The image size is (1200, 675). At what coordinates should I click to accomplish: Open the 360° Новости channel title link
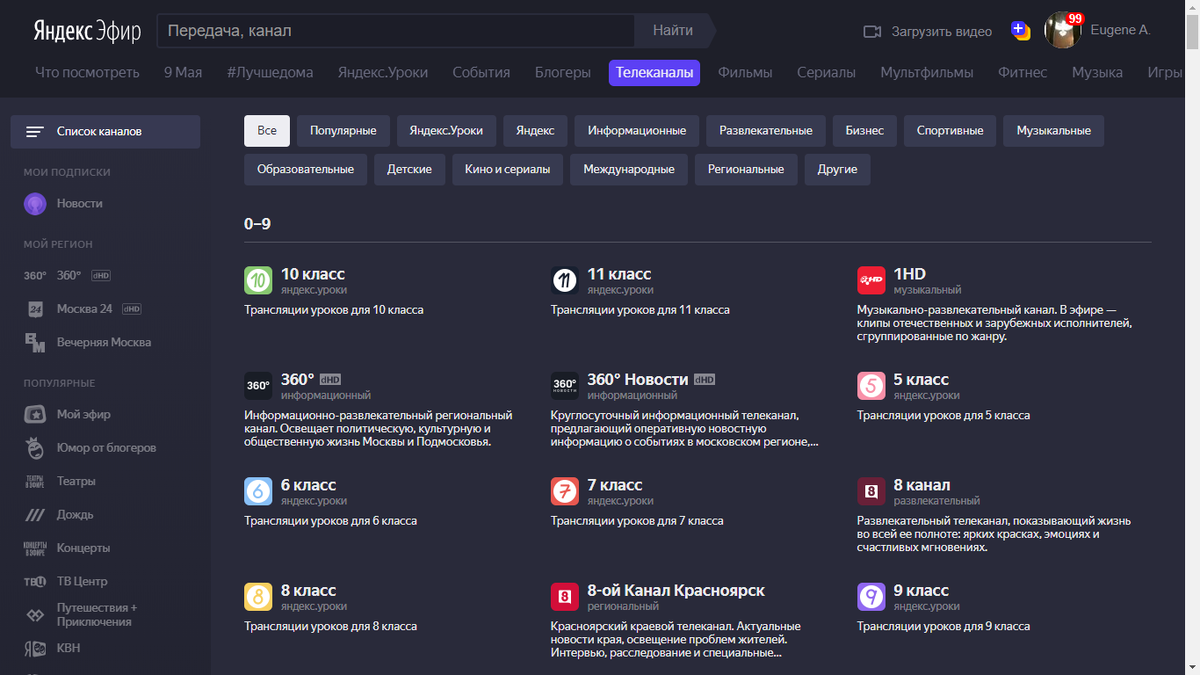637,379
